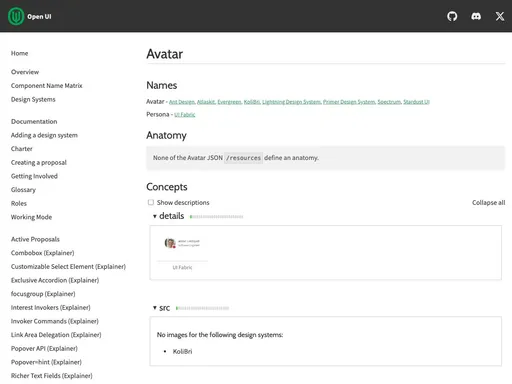The image size is (512, 384).
Task: Open Component Name Matrix page
Action: pos(46,86)
